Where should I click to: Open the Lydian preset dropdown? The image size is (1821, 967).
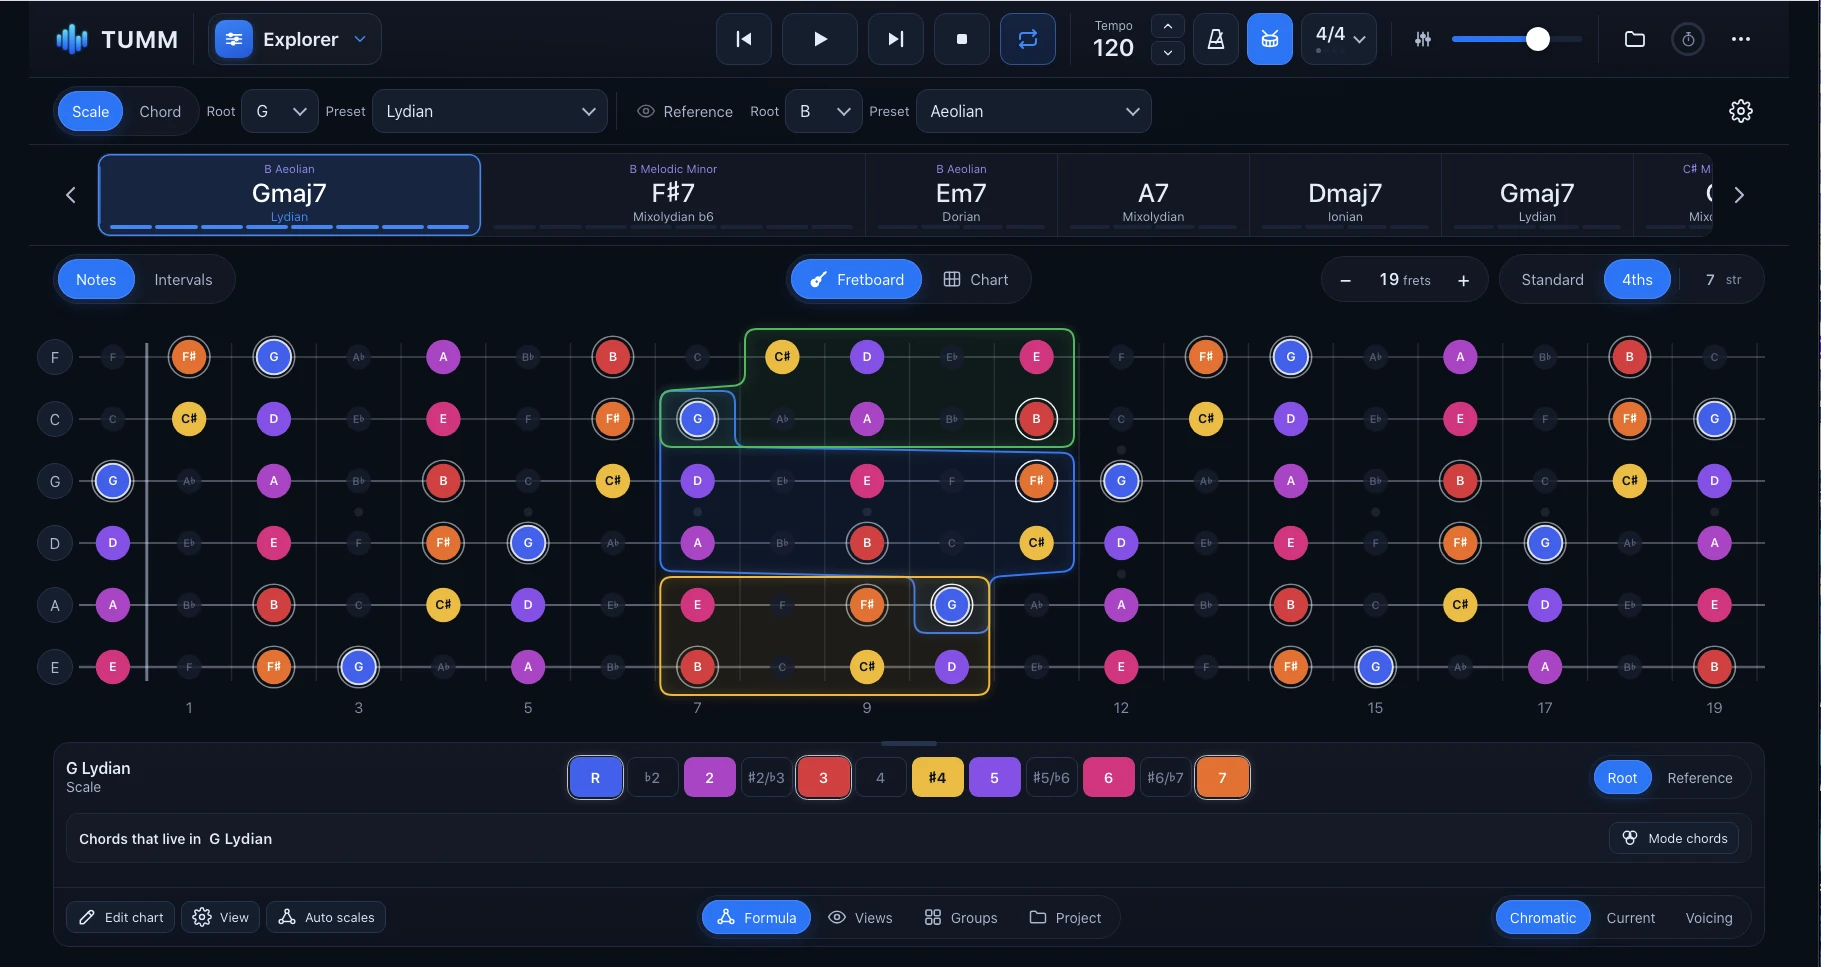[x=490, y=111]
